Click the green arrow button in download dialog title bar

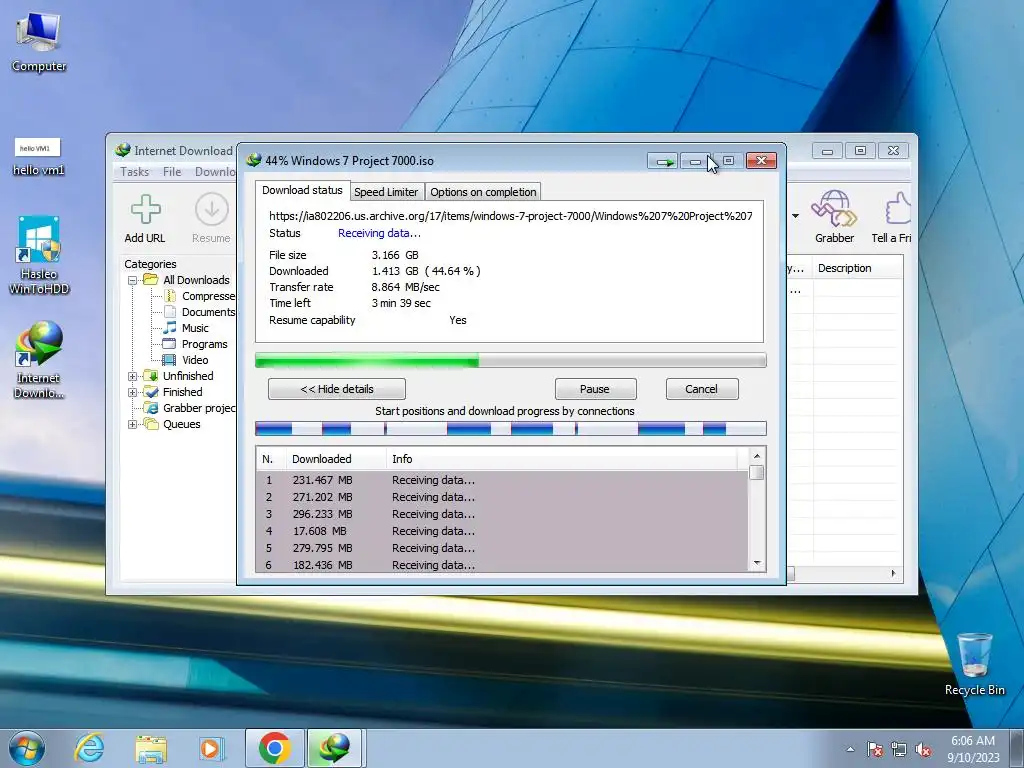[x=664, y=161]
